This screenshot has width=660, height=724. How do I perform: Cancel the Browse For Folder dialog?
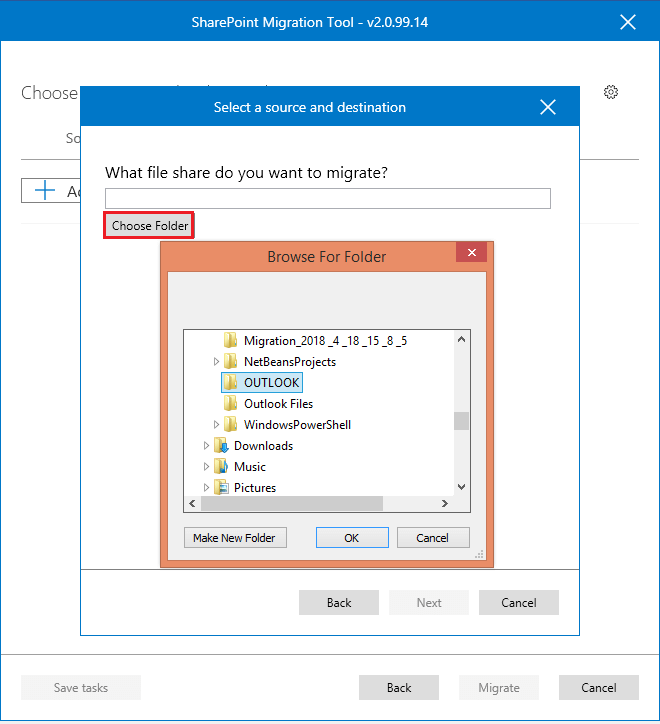[x=433, y=538]
